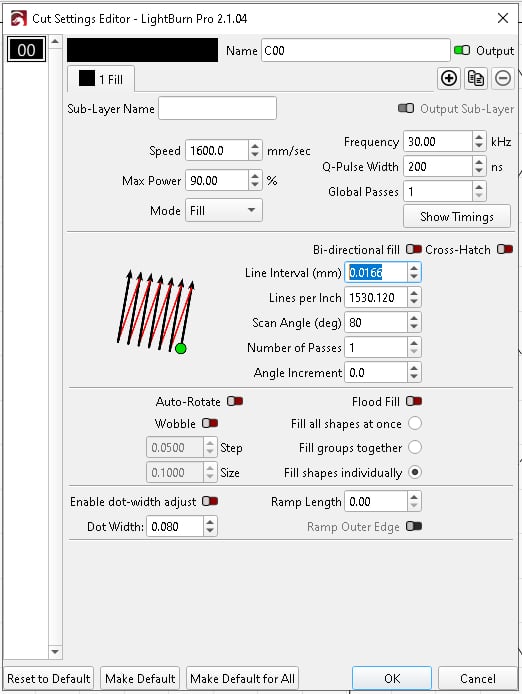Click the scroll-up arrow of layer list
522x694 pixels.
pos(55,42)
